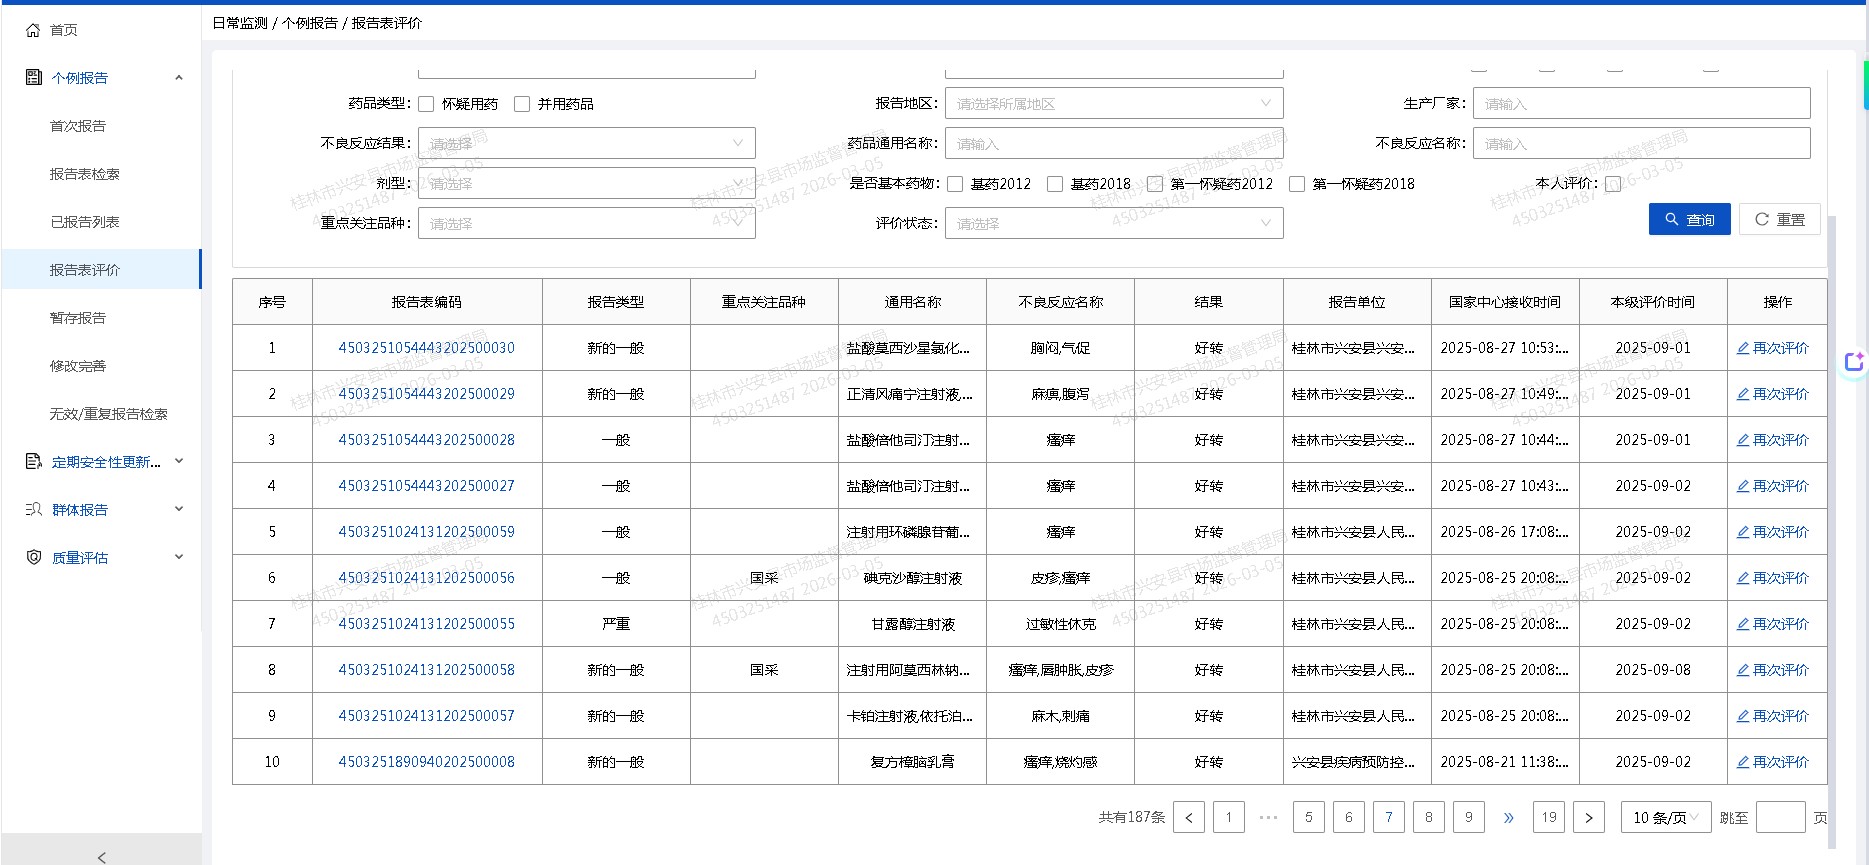
Task: Enable the 并用药品 checkbox
Action: coord(522,104)
